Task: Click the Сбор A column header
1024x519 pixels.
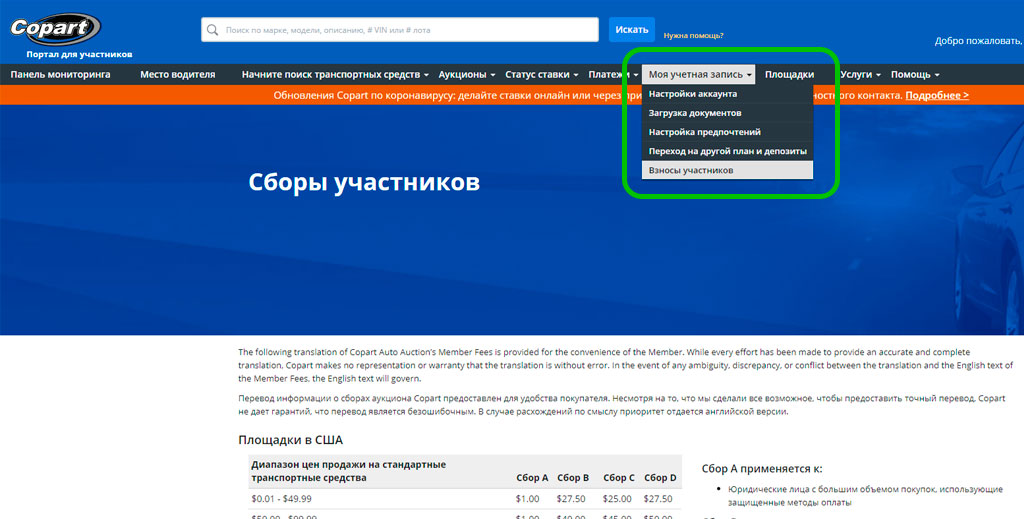Action: pos(532,478)
